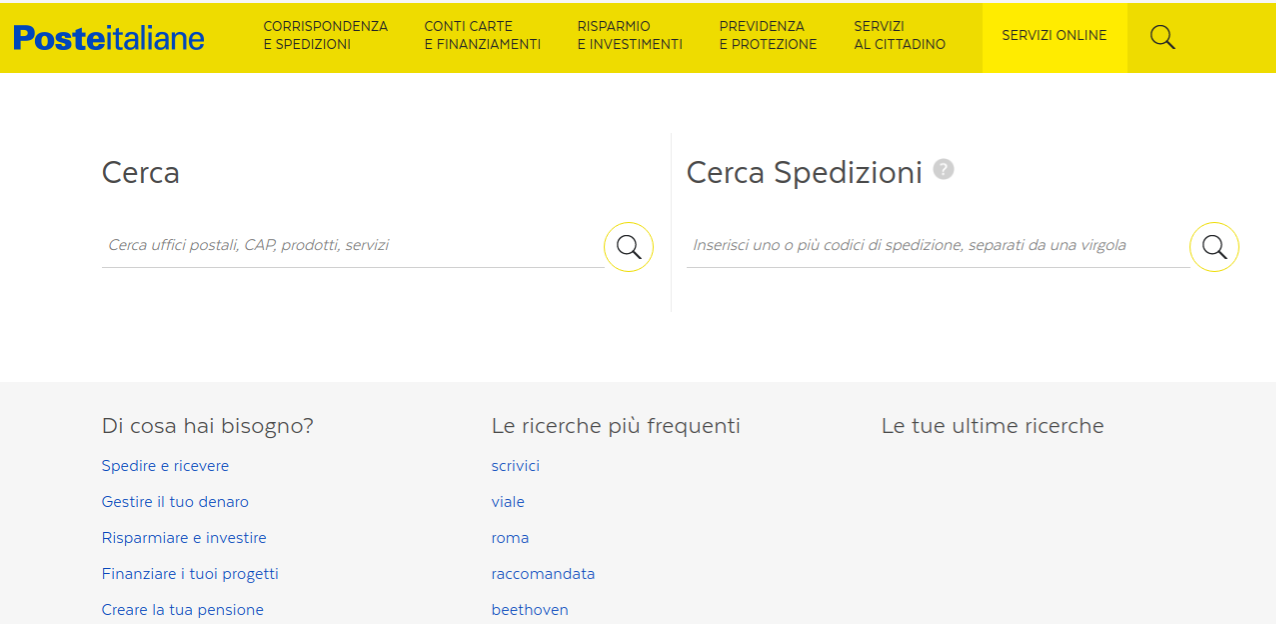Open the help tooltip beside Cerca Spedizioni

941,170
